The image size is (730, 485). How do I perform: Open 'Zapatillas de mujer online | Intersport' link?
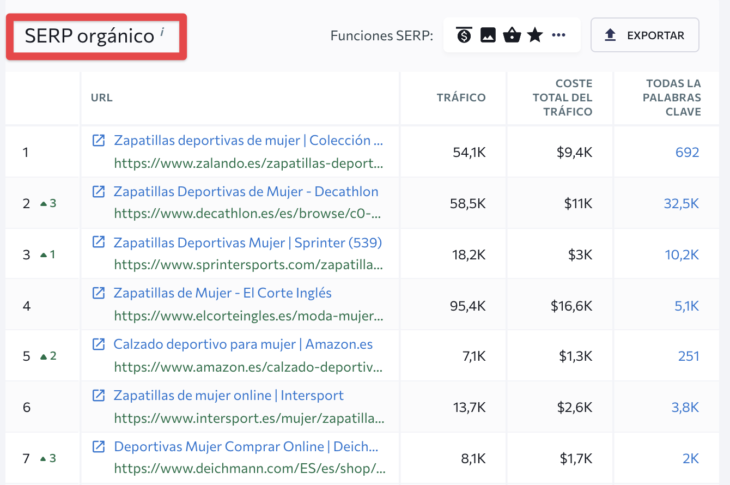pos(229,395)
